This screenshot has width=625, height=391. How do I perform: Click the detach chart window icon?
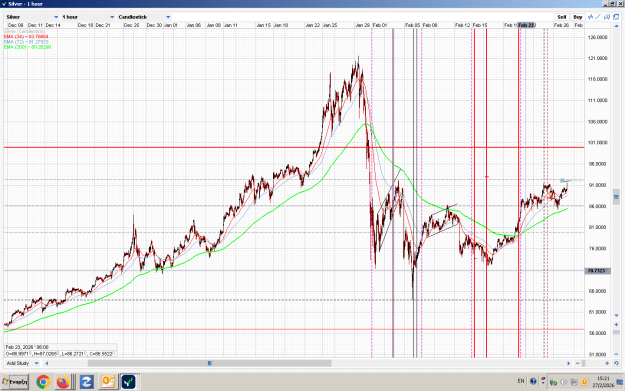point(616,17)
